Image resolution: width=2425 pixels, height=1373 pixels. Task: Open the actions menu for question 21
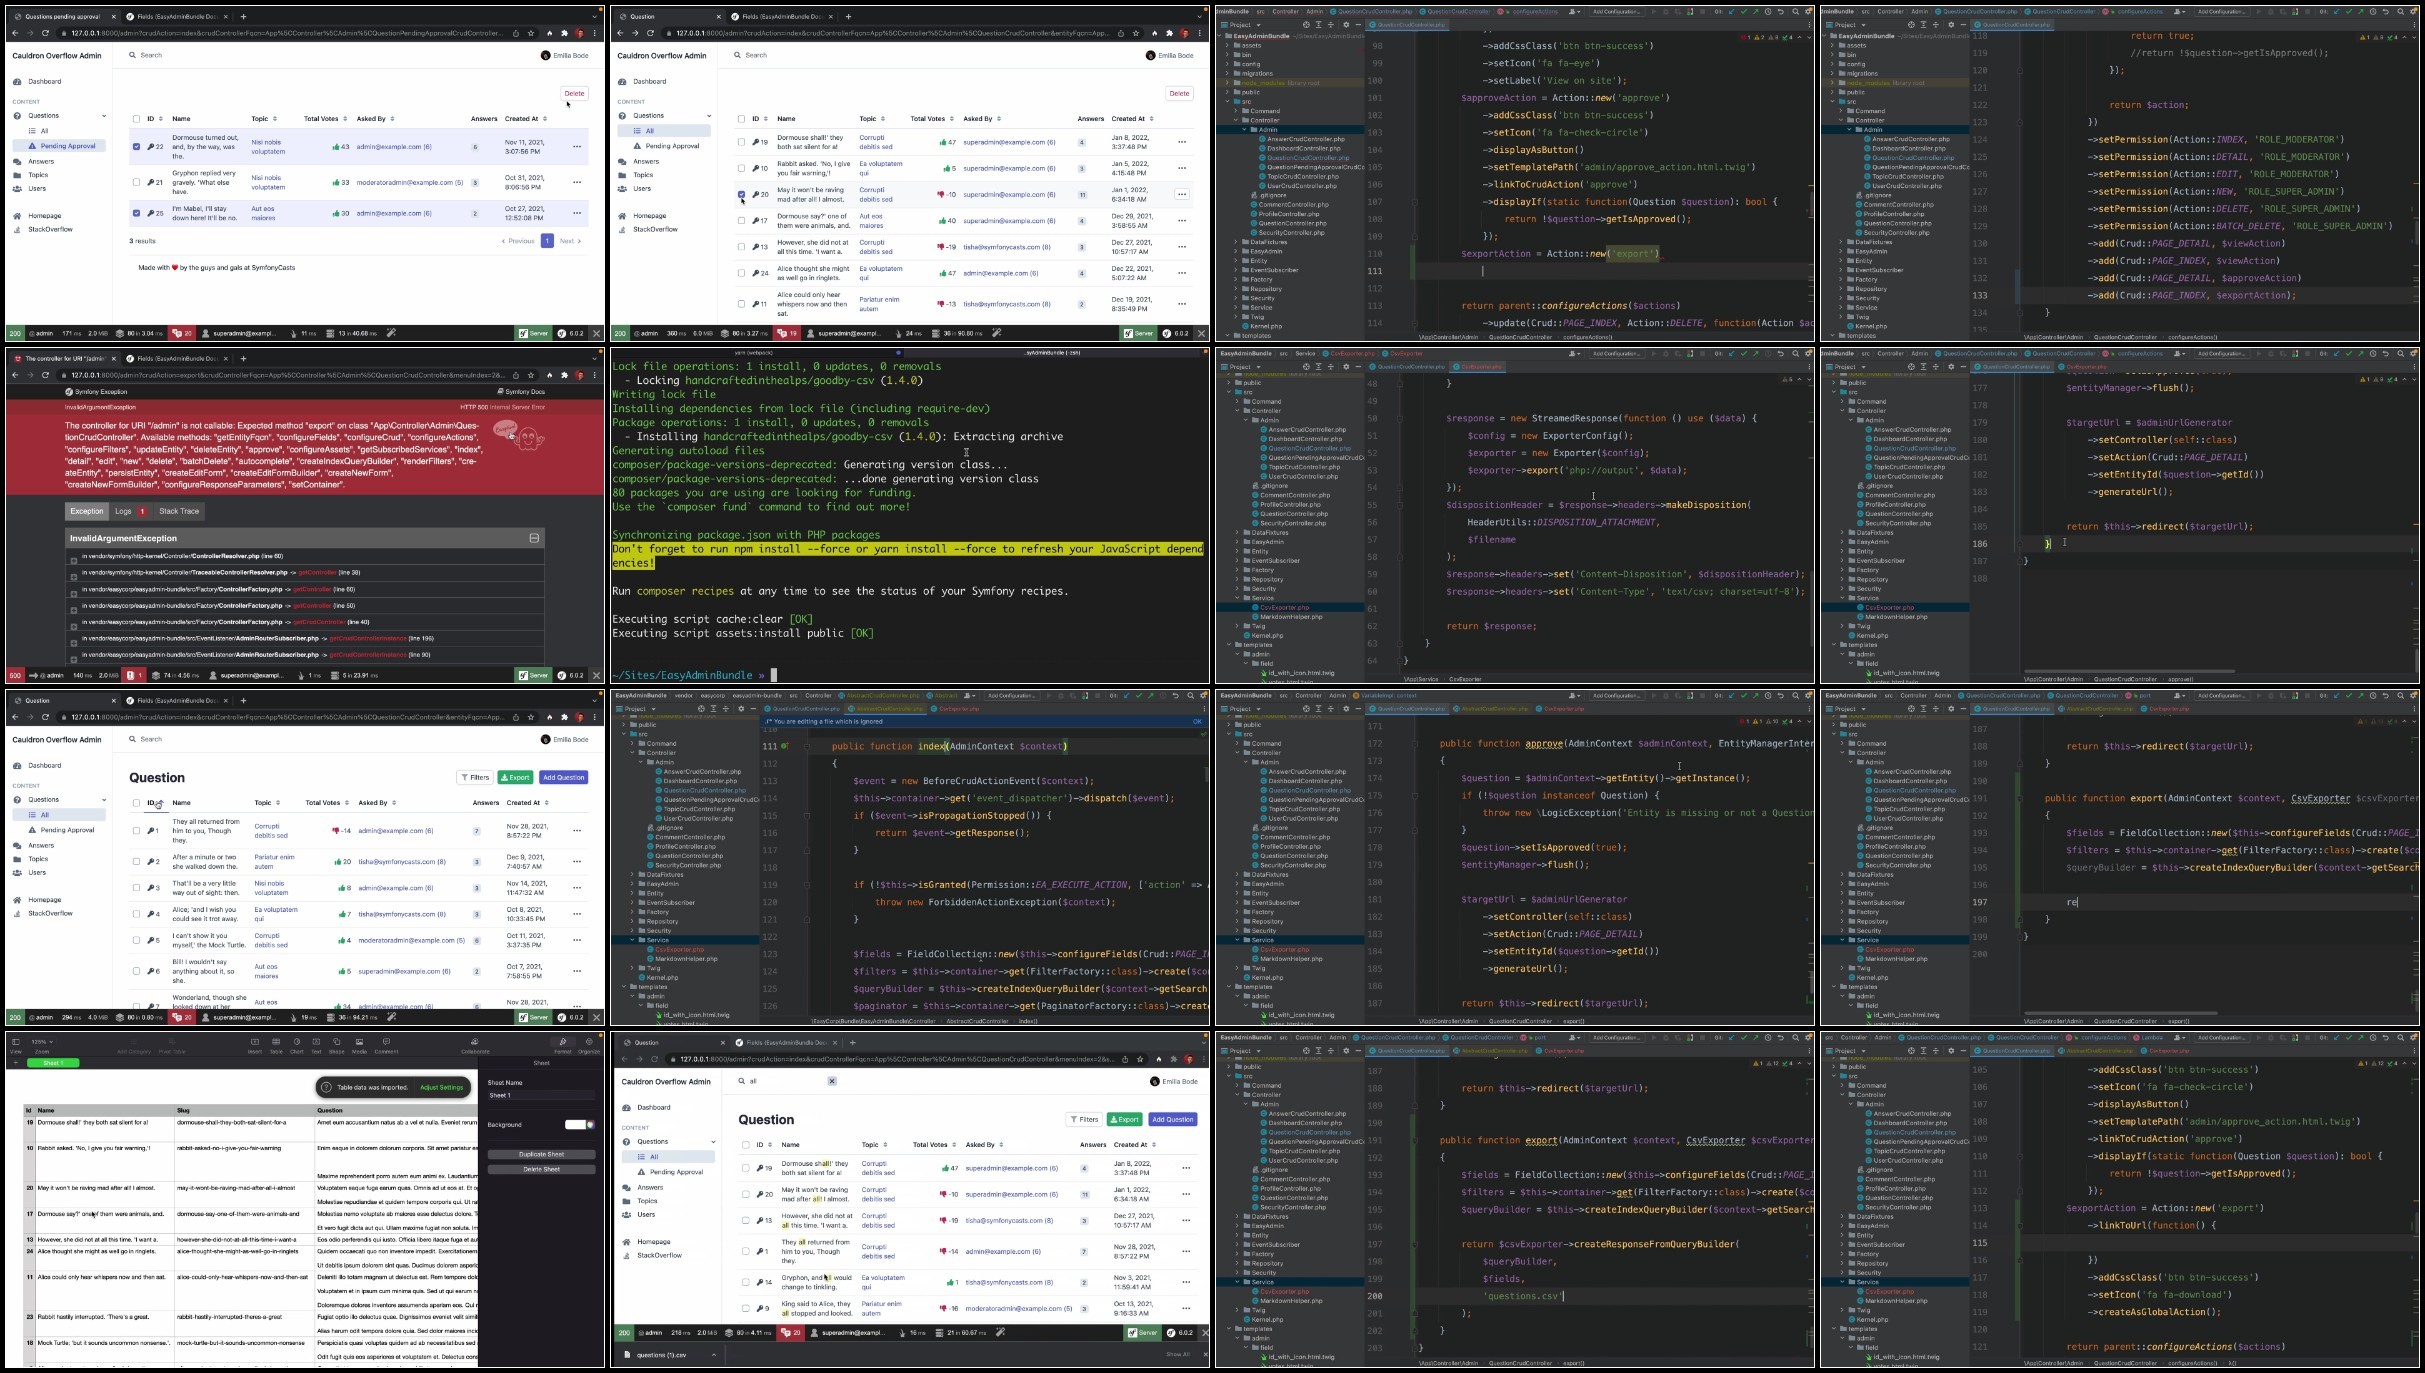pos(577,182)
